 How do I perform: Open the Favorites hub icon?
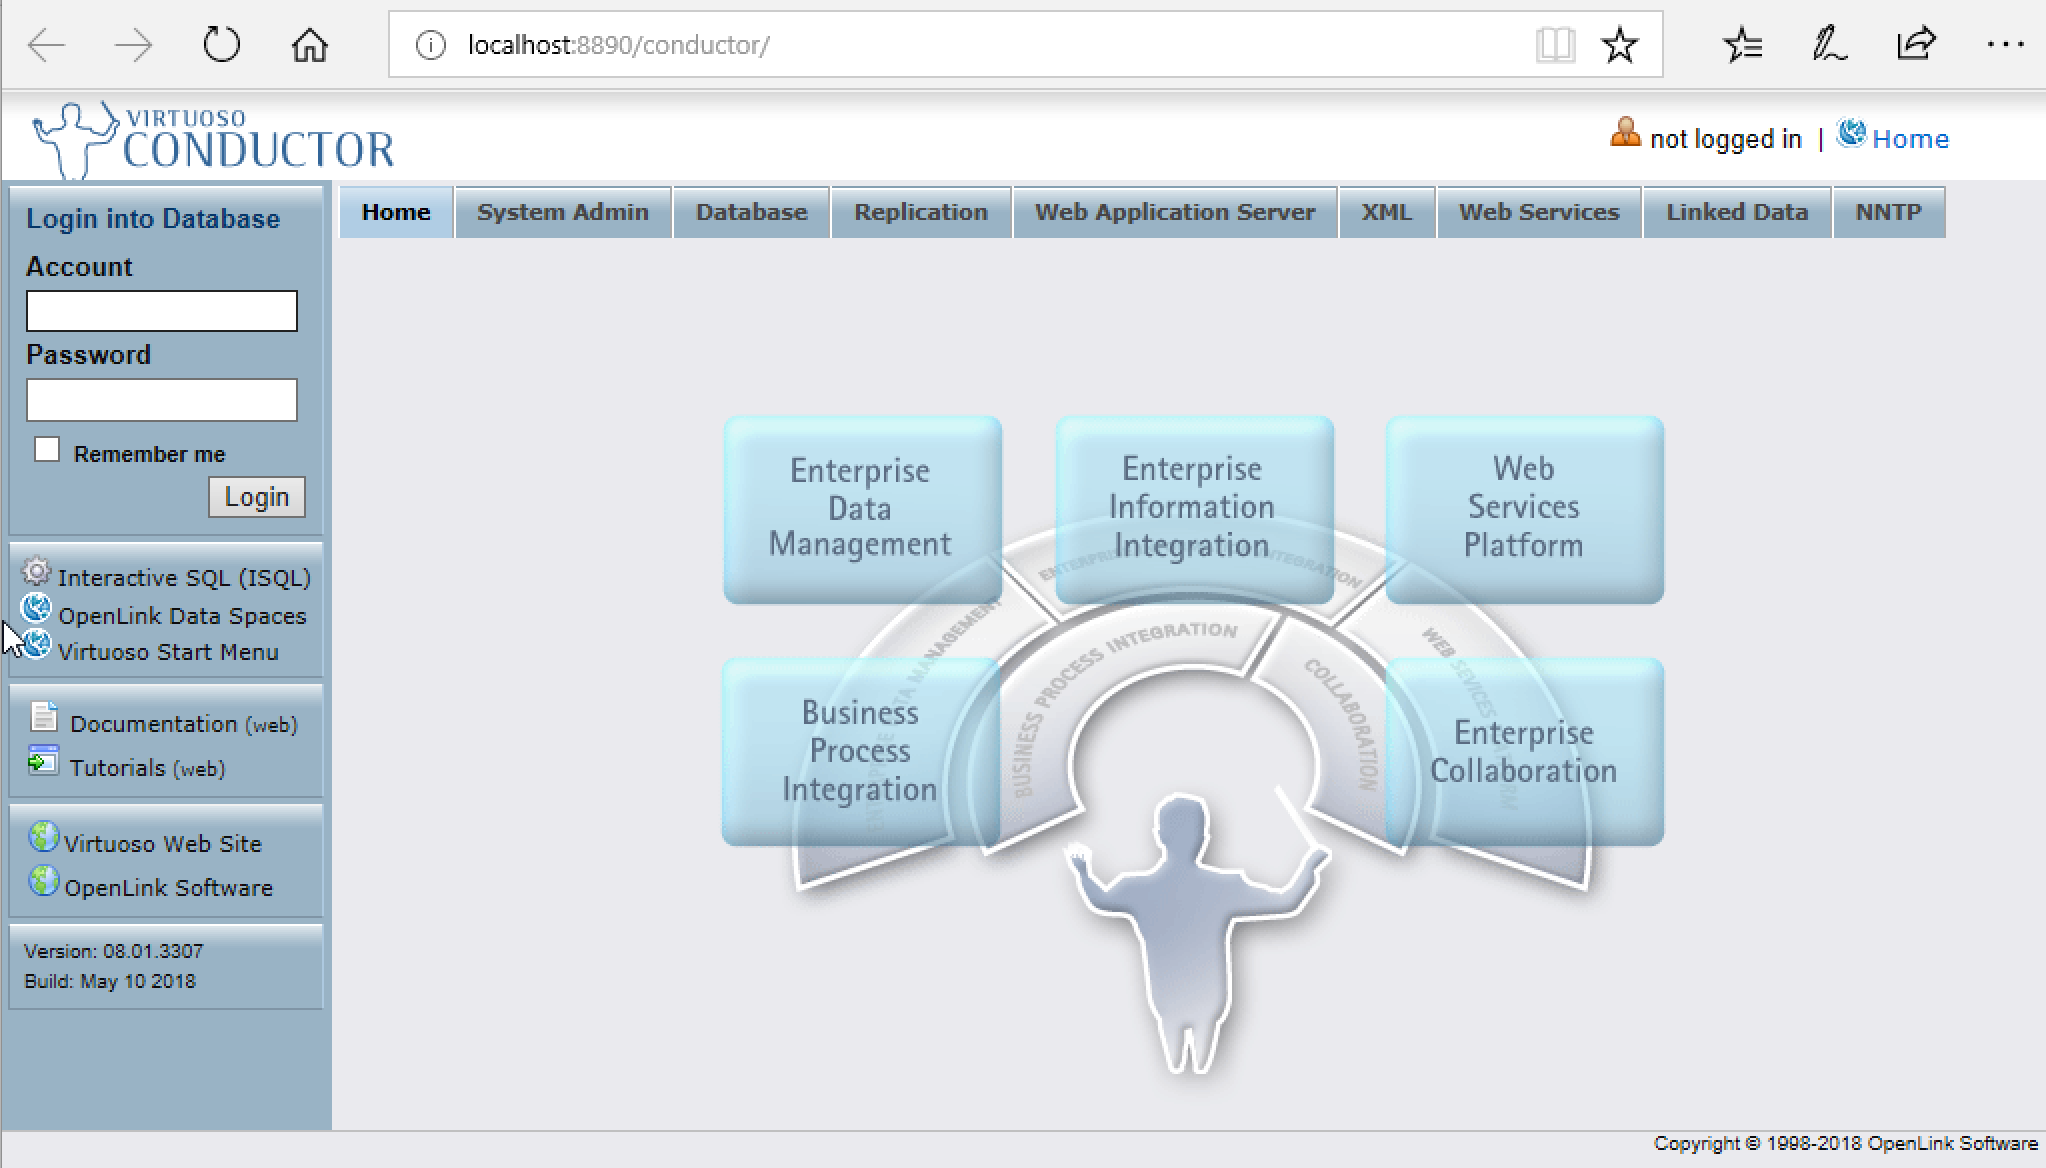click(x=1743, y=45)
